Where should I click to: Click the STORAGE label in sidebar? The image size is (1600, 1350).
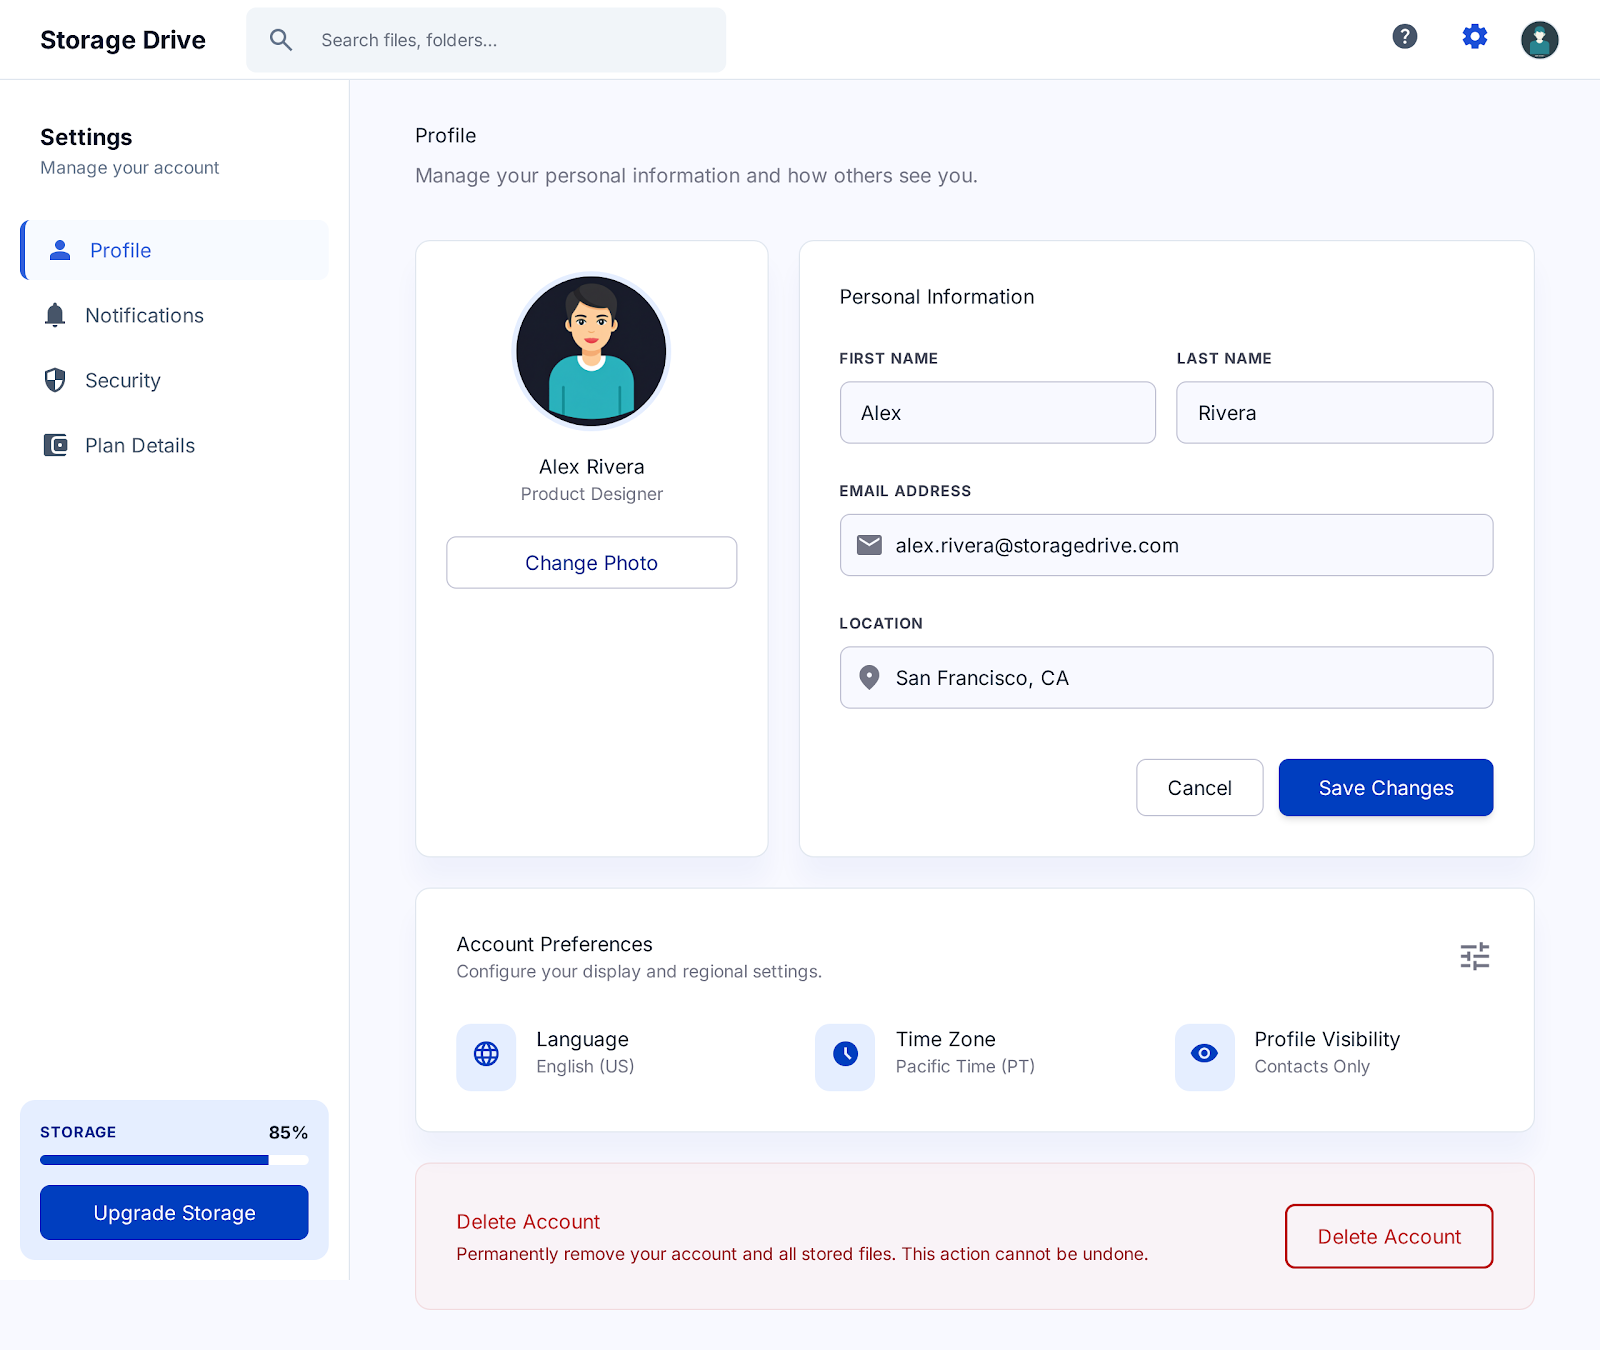click(78, 1132)
